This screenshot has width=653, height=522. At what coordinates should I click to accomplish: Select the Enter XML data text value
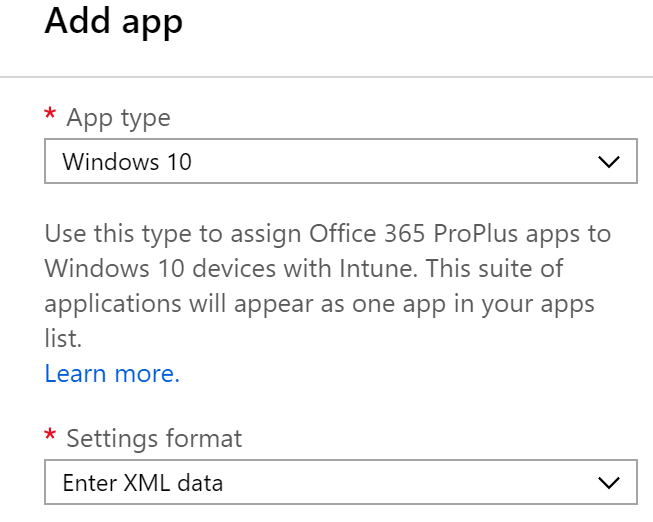coord(143,483)
